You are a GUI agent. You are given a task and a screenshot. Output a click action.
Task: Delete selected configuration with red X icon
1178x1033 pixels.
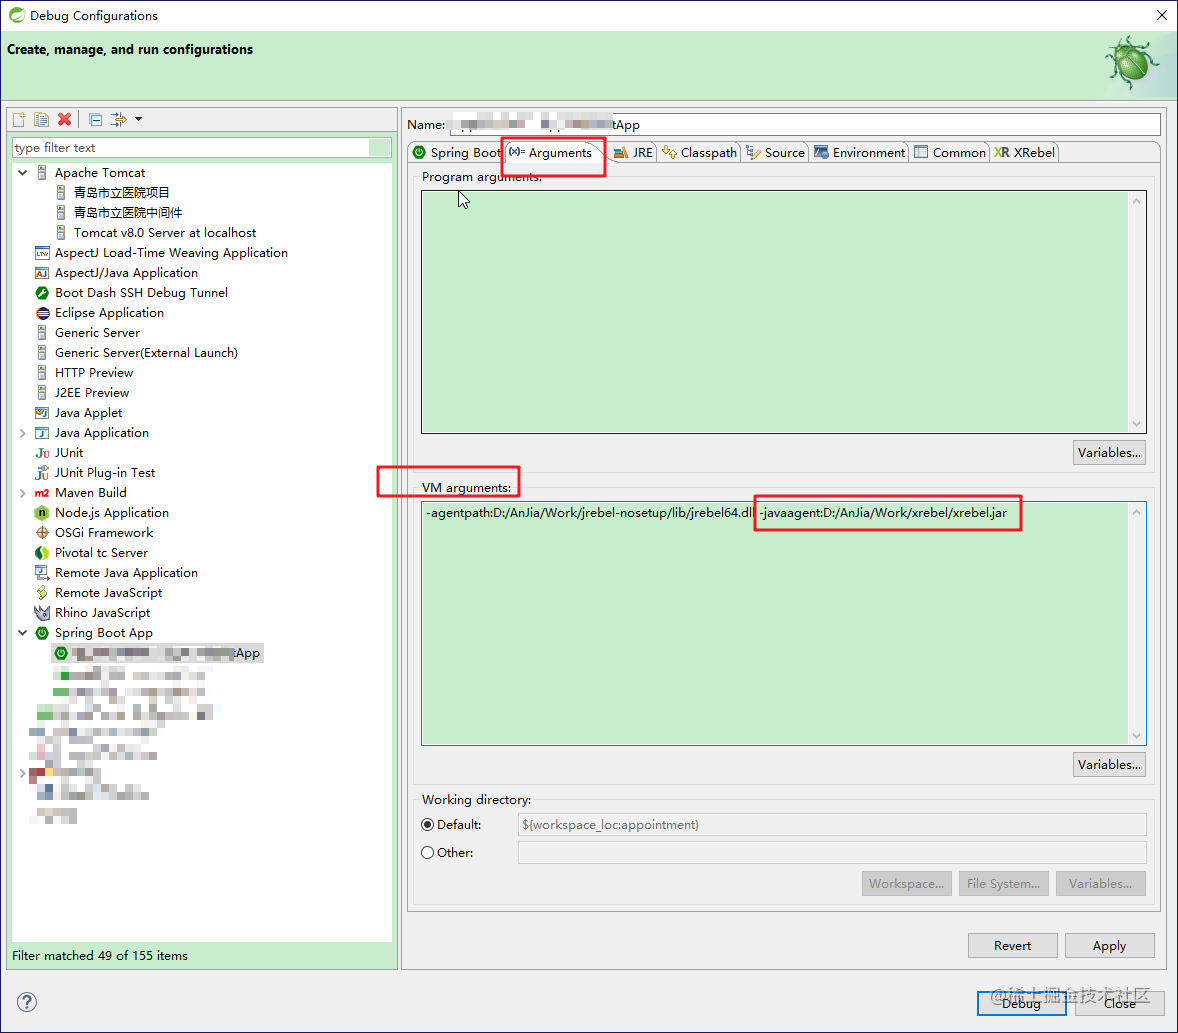[x=65, y=119]
